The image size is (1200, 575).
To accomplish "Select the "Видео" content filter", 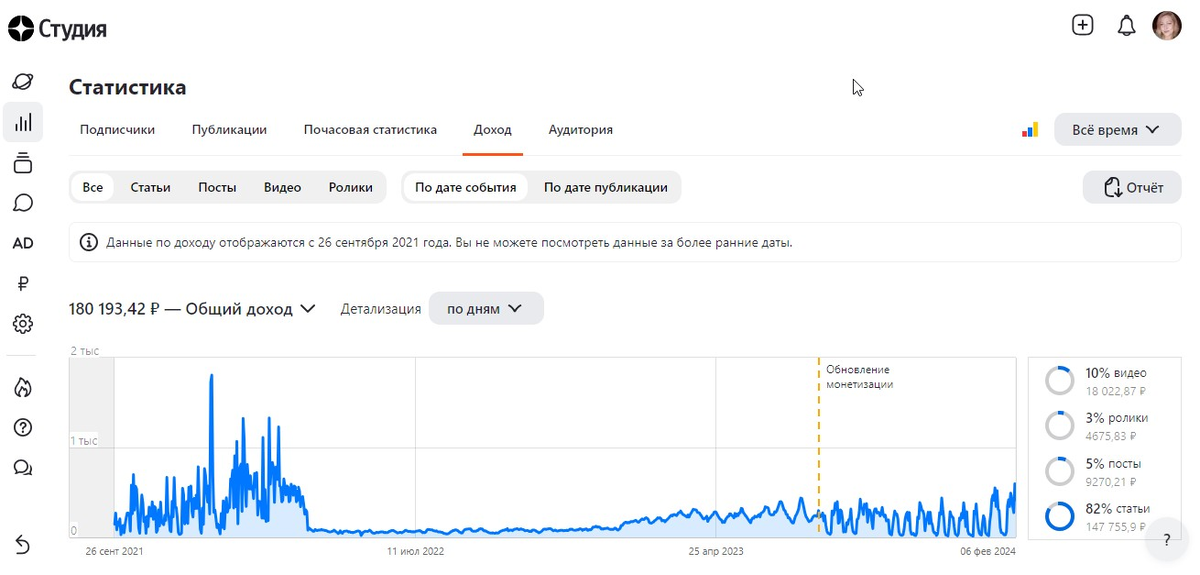I will pyautogui.click(x=282, y=187).
